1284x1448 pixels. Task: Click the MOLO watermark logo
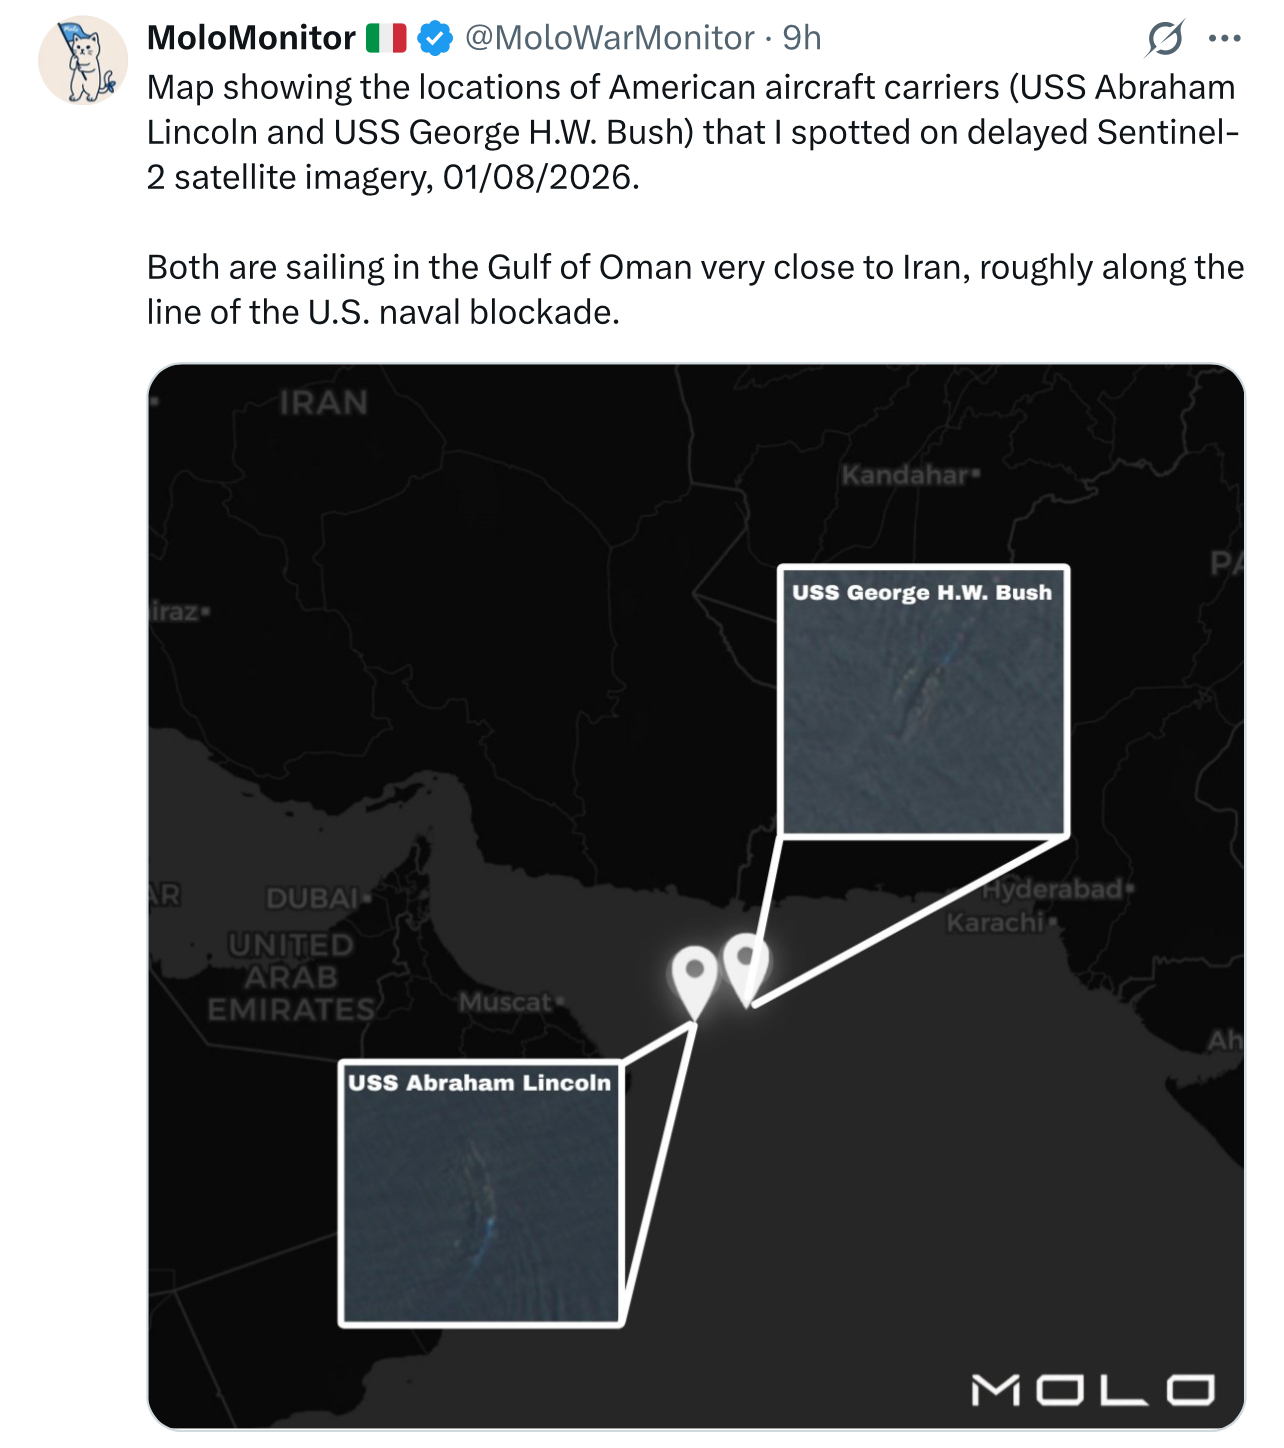[x=1094, y=1390]
